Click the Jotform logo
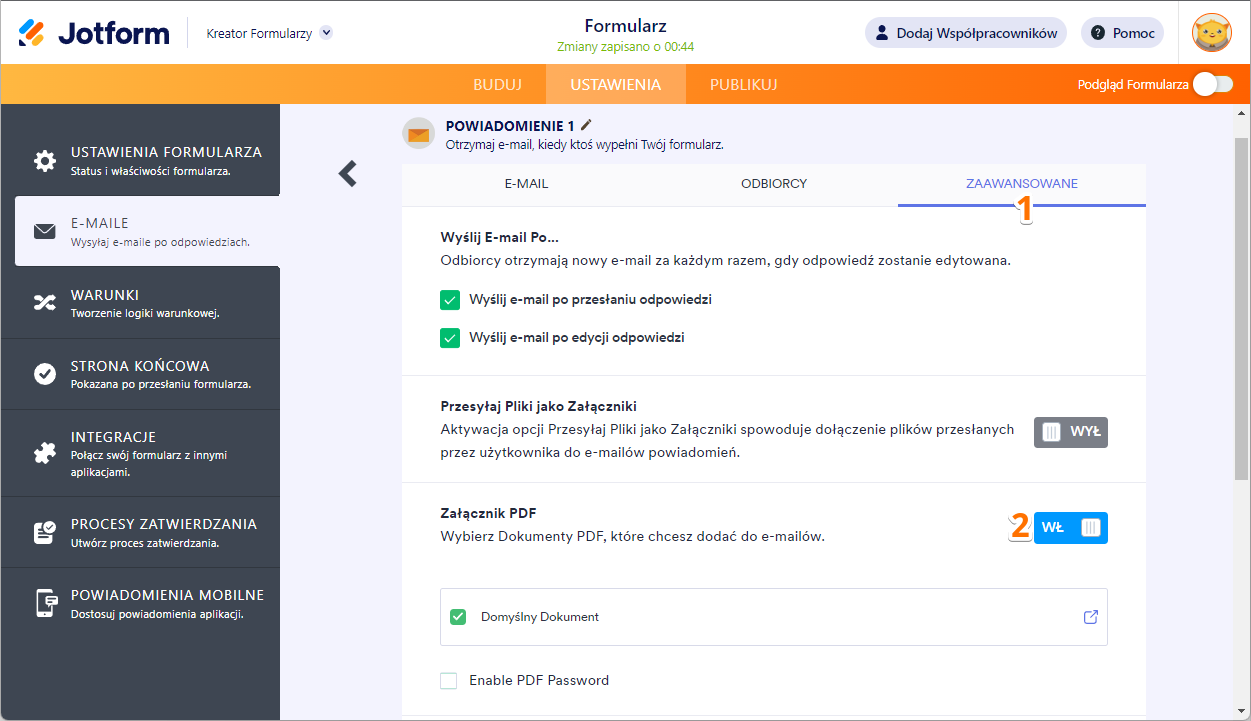Screen dimensions: 1251x721 pos(94,33)
